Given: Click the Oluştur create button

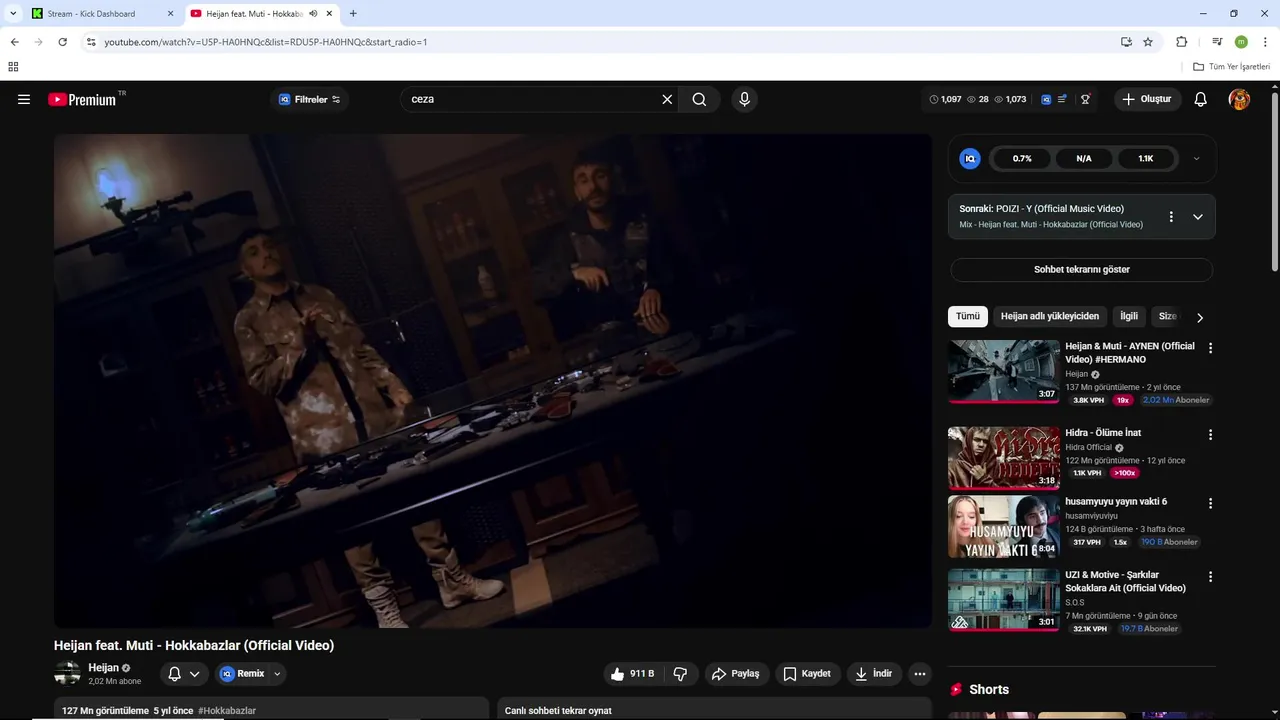Looking at the screenshot, I should [x=1147, y=99].
